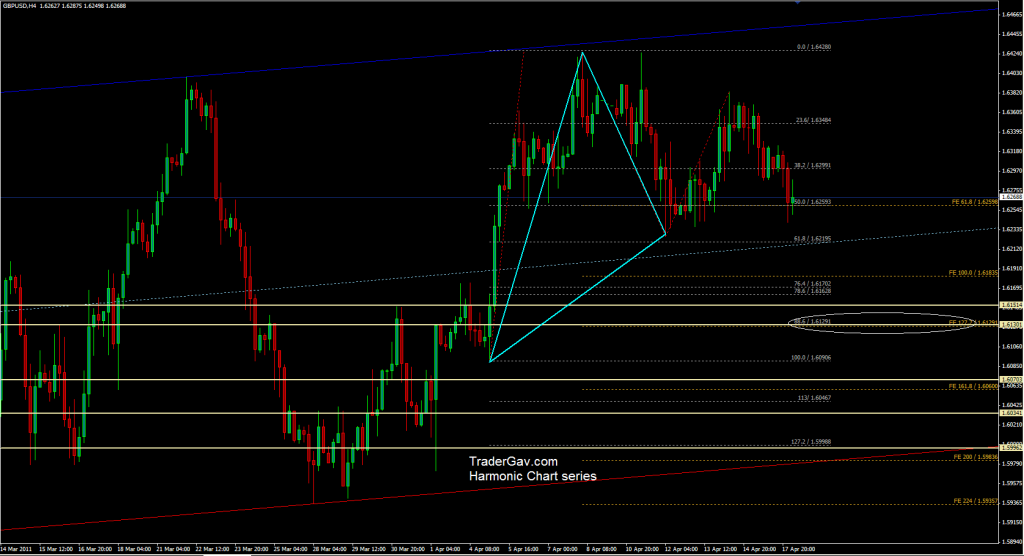
Task: Click the horizontal line price tag 1.60341
Action: coord(1012,413)
